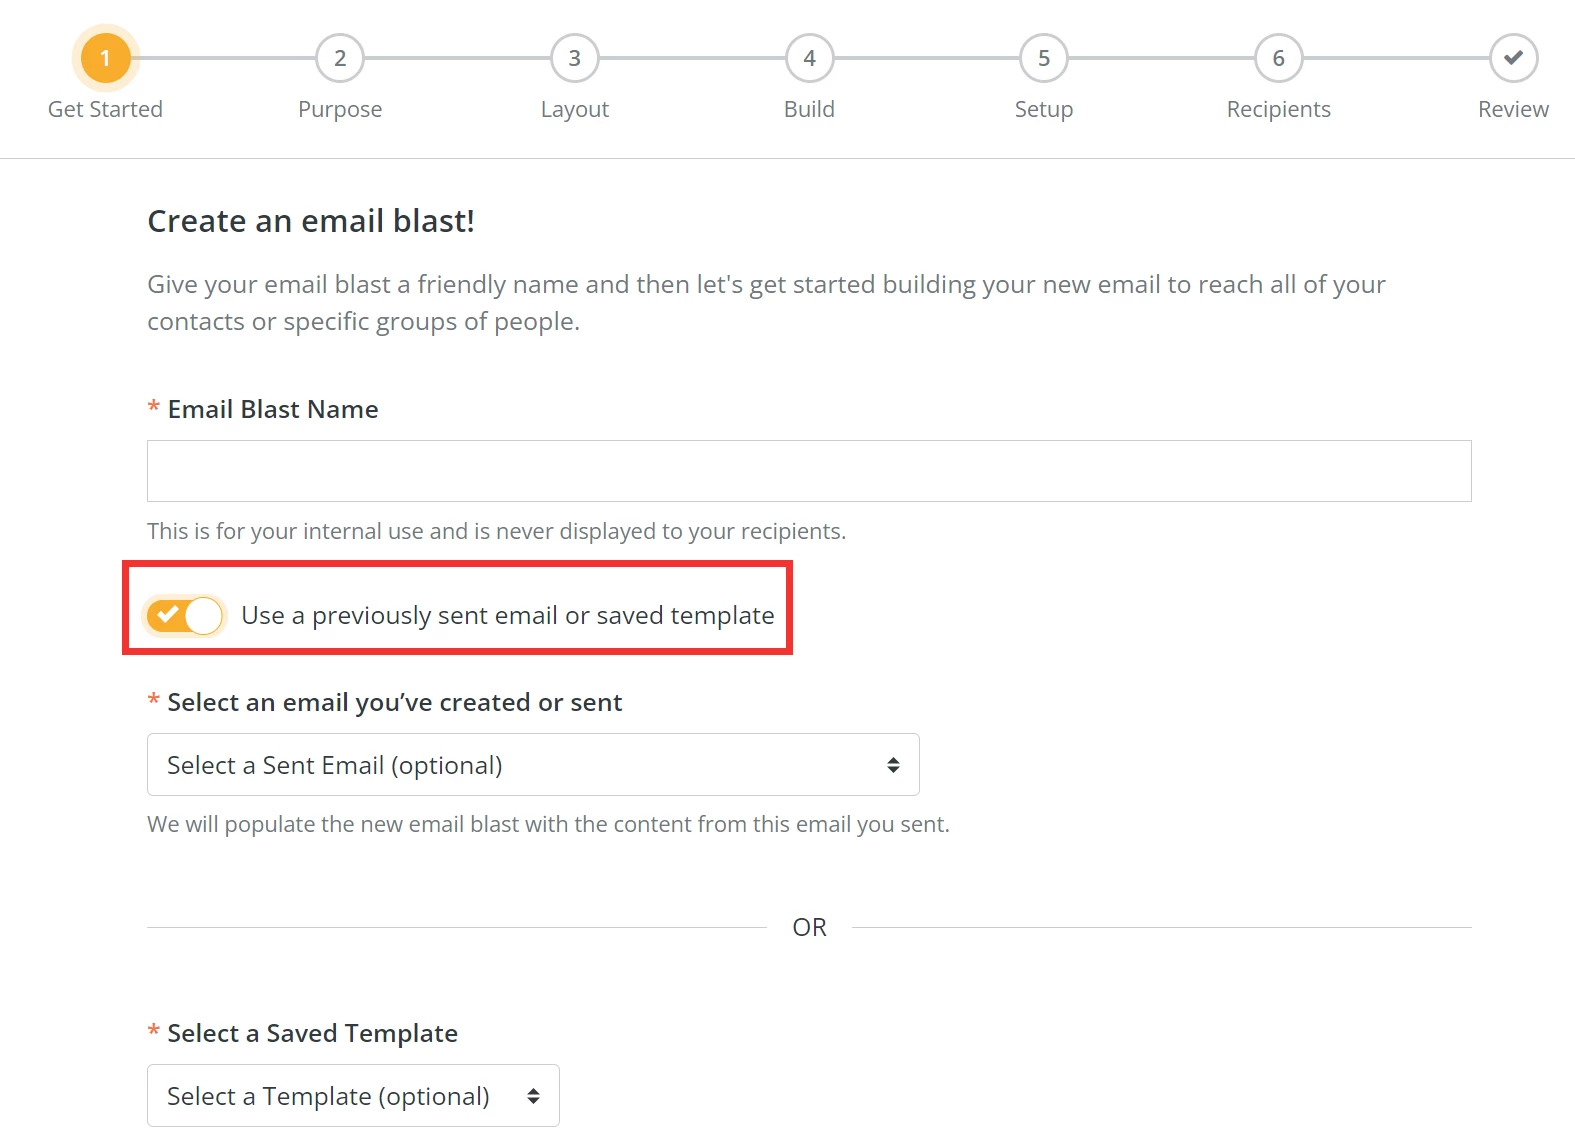Click the step 2 Purpose circle
This screenshot has height=1145, width=1575.
(x=340, y=58)
